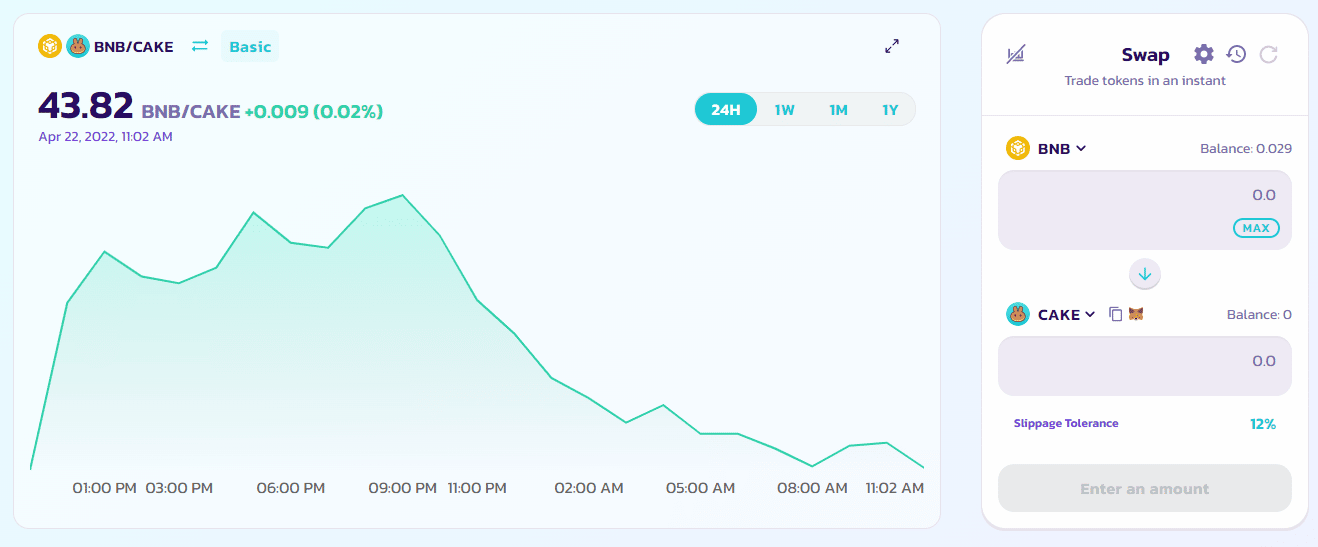Select the 1M chart tab
Image resolution: width=1318 pixels, height=547 pixels.
[838, 110]
